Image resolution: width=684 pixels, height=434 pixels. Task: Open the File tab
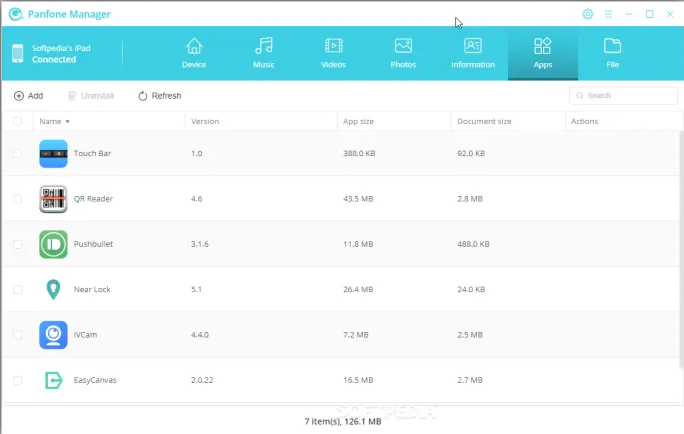pyautogui.click(x=612, y=53)
